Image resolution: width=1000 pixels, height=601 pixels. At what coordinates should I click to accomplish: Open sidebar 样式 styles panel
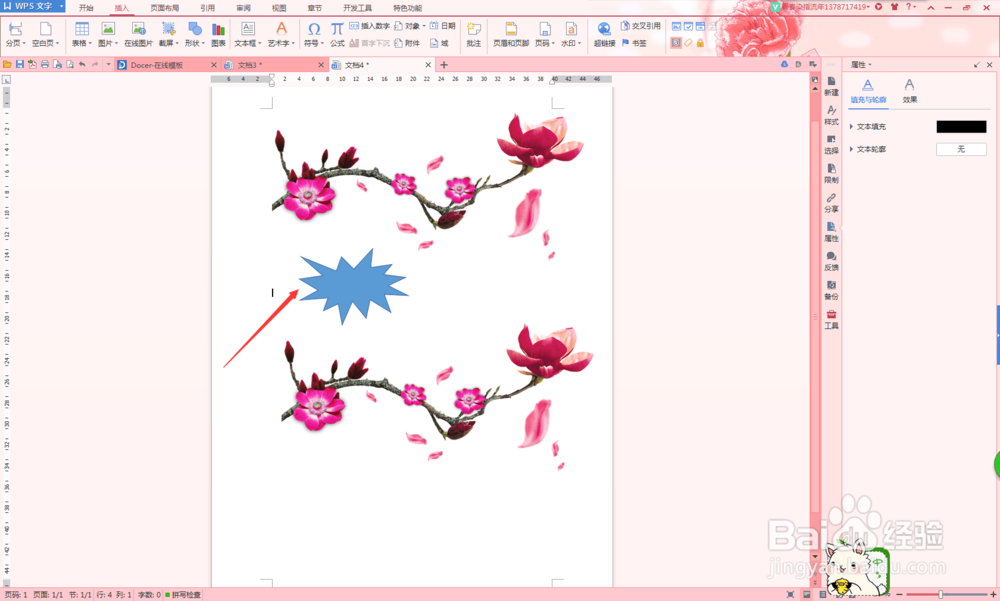coord(831,115)
